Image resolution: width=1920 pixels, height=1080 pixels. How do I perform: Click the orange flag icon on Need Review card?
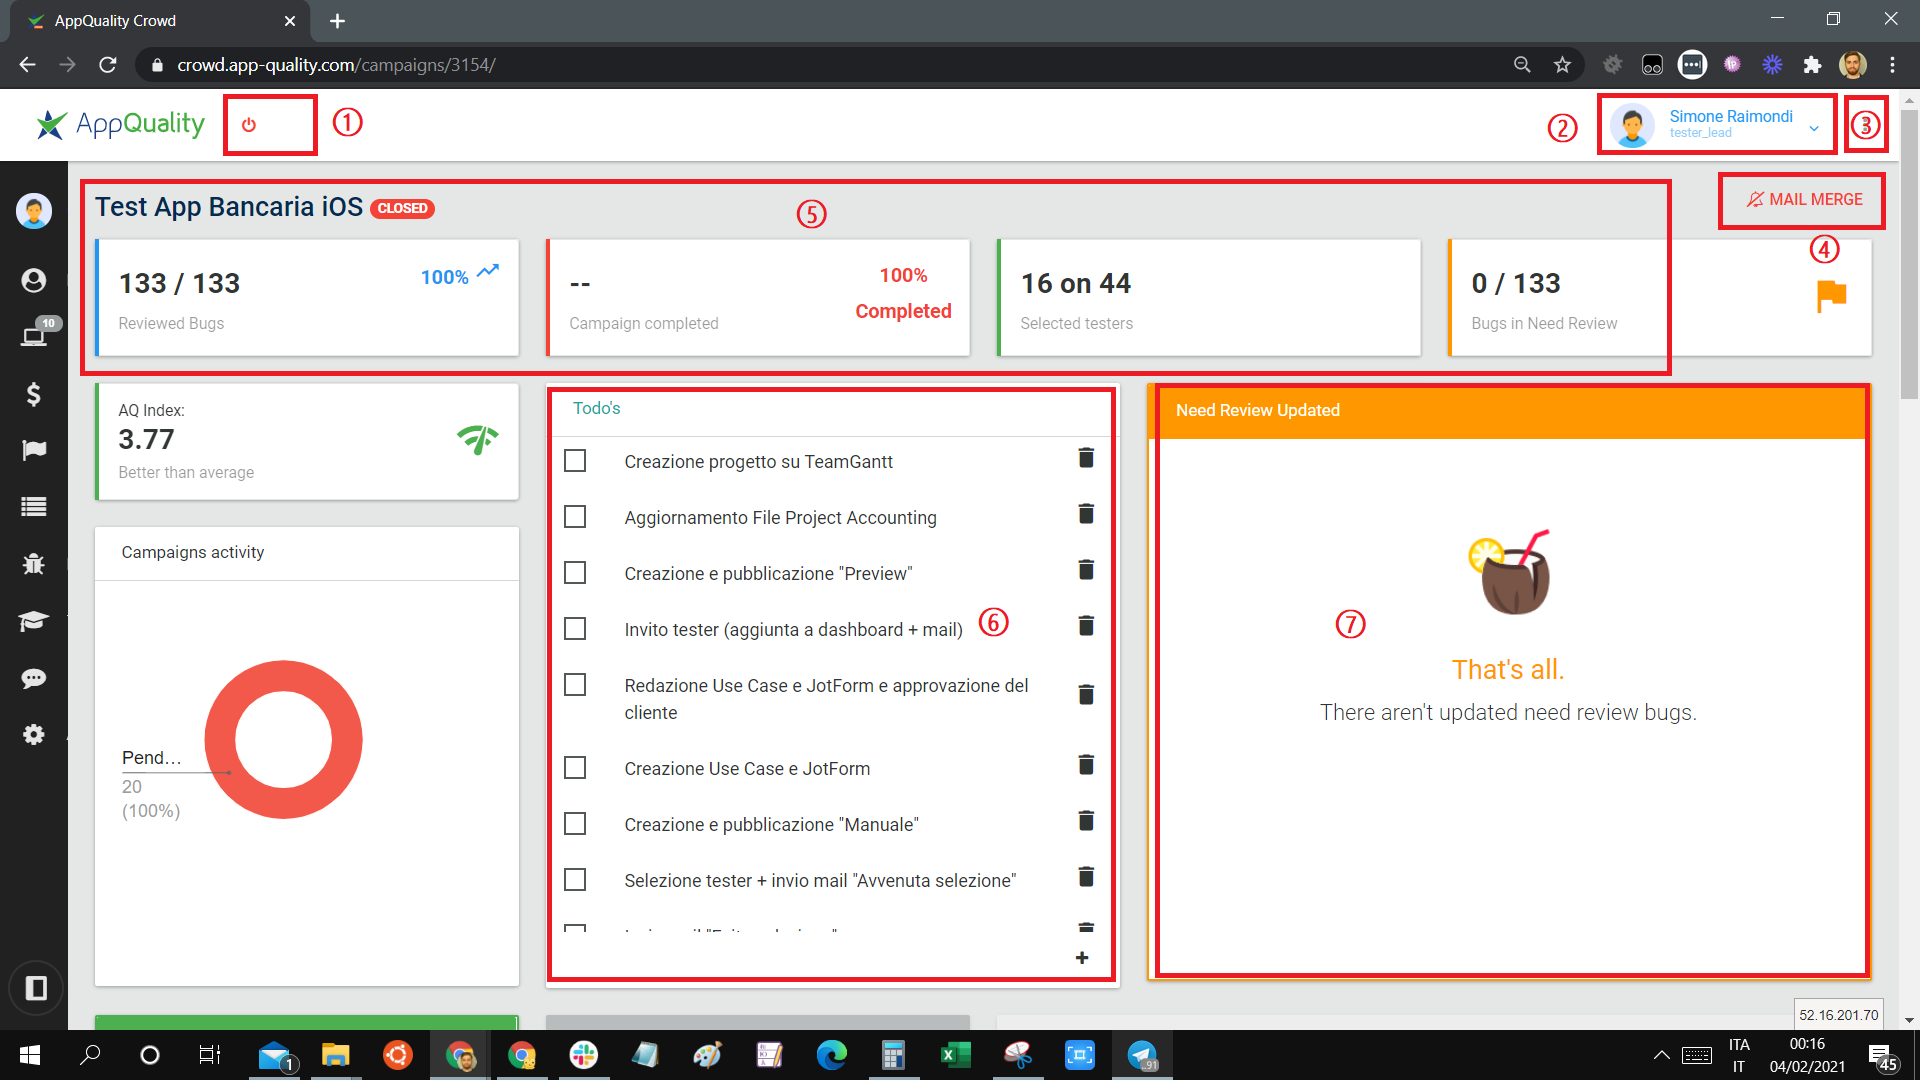click(1831, 296)
